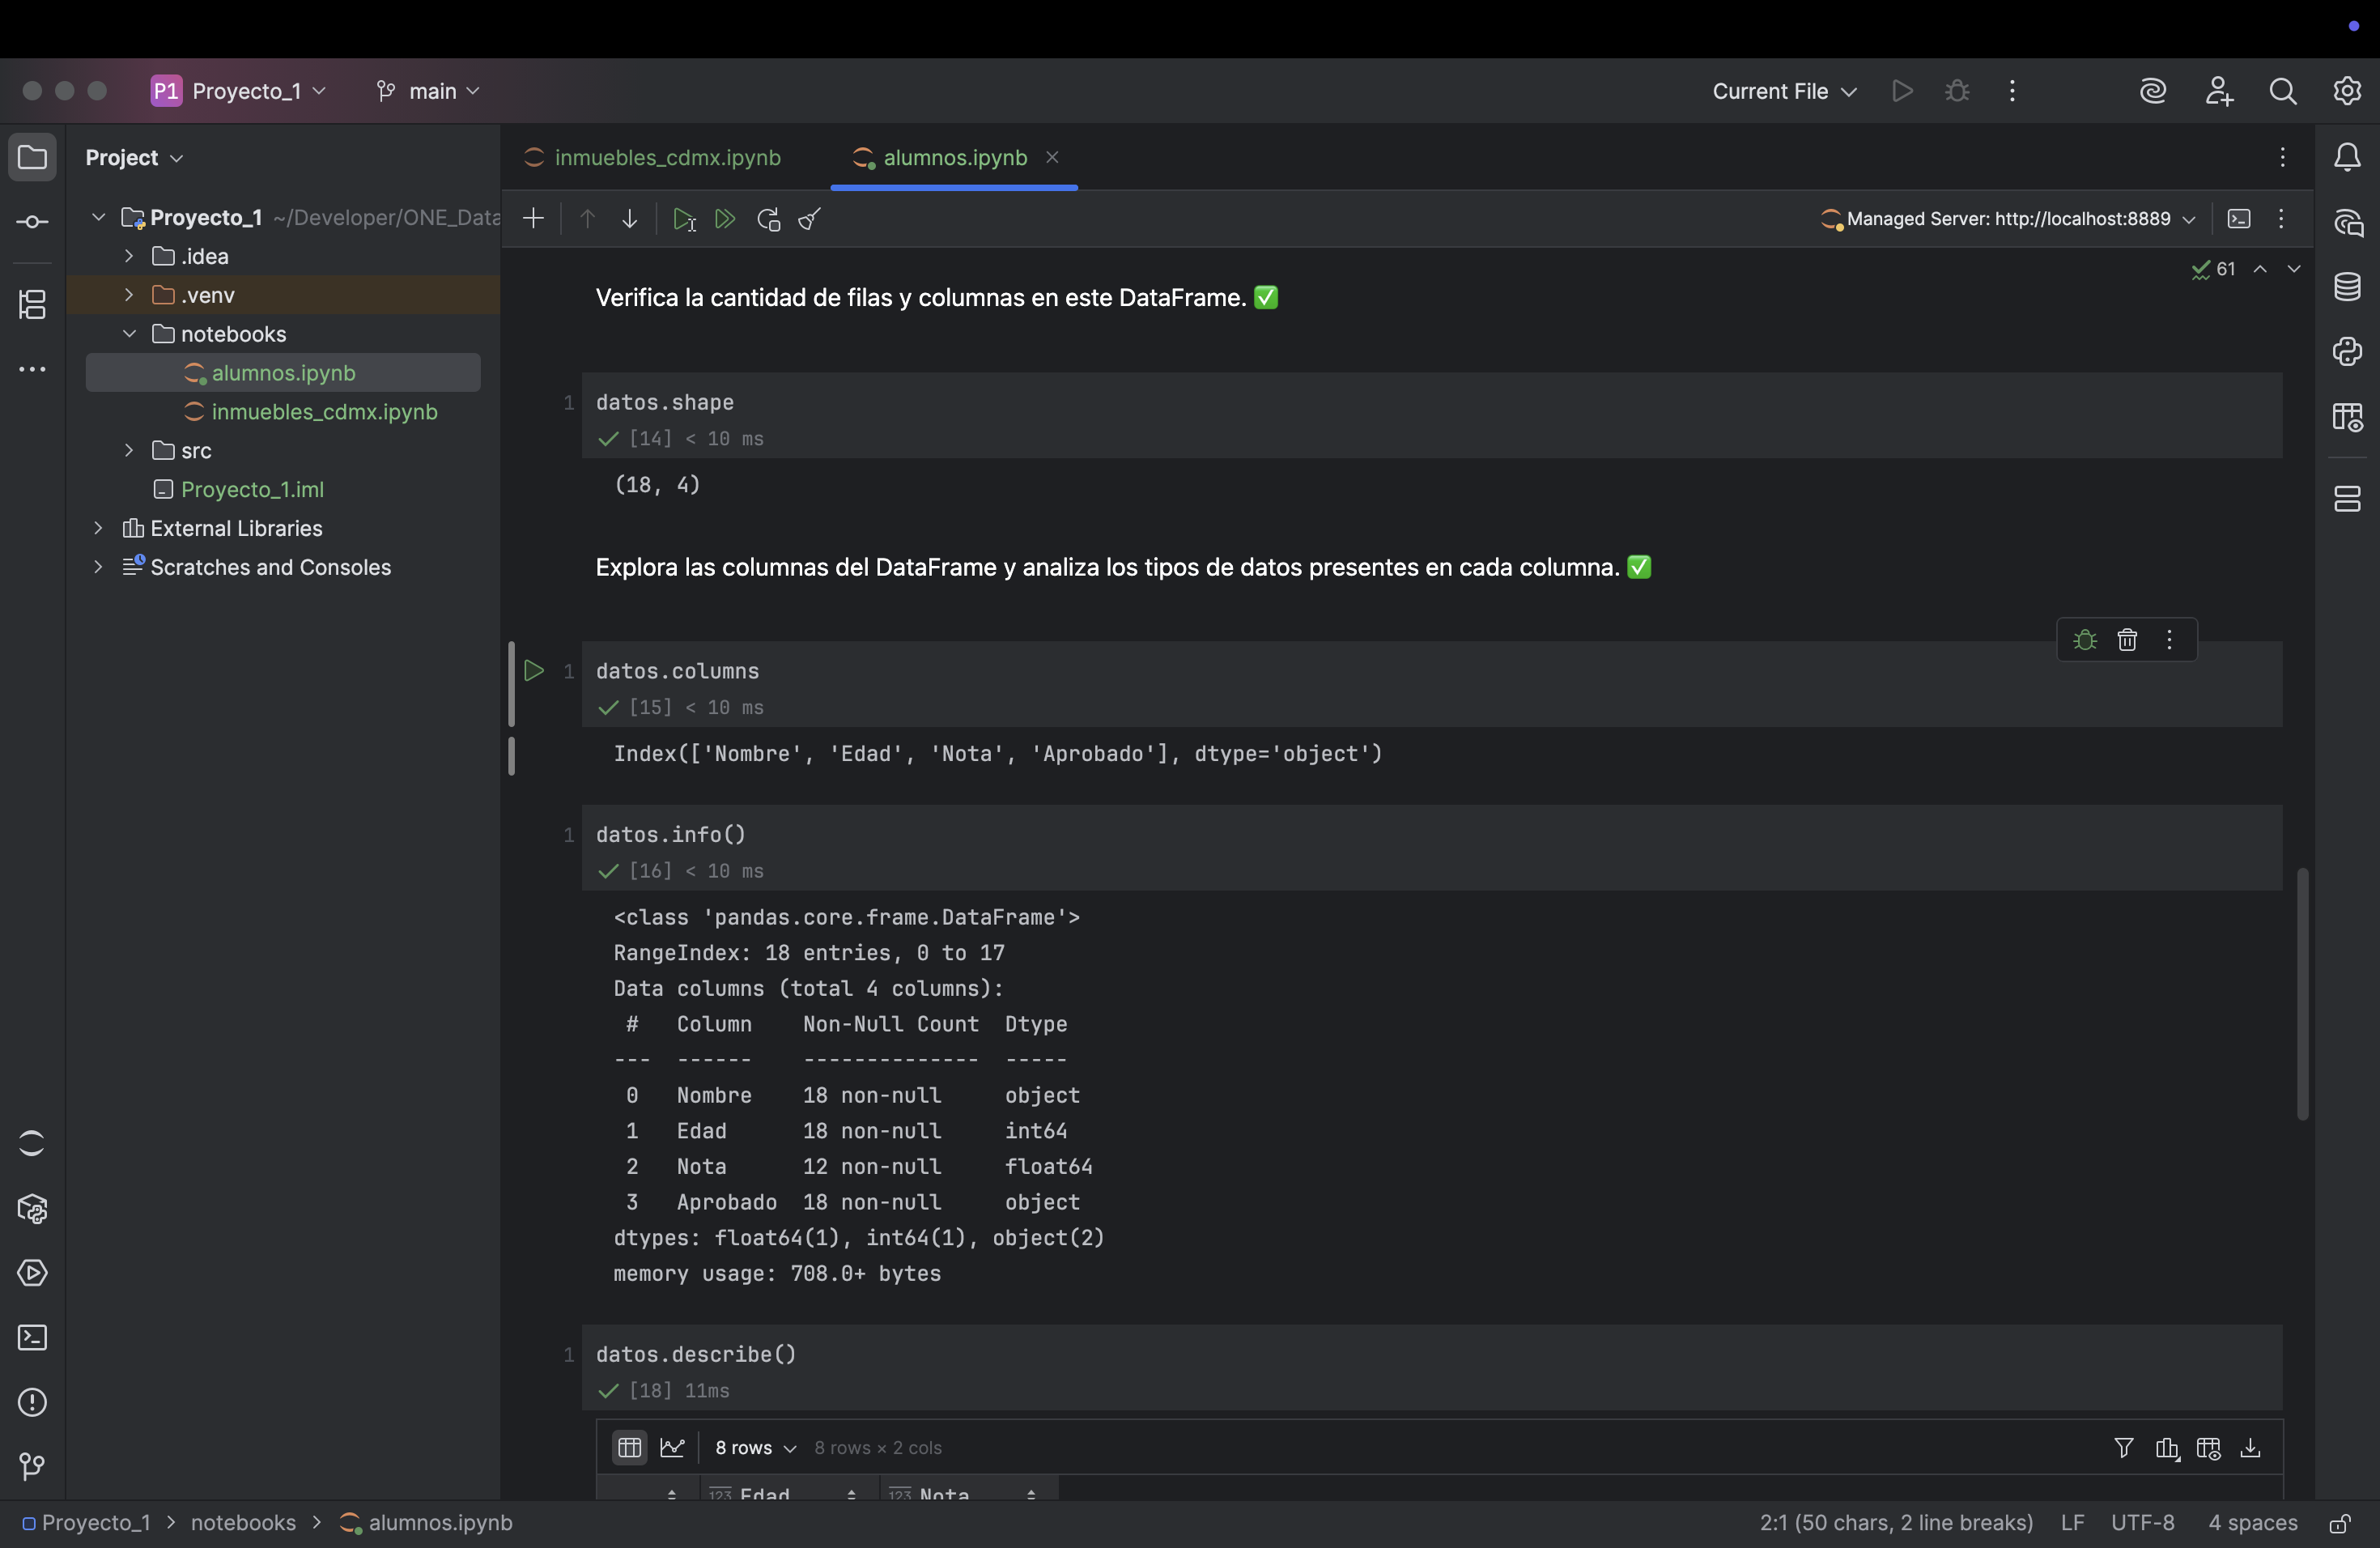Toggle read-only lock in status bar
This screenshot has width=2380, height=1548.
(2340, 1523)
